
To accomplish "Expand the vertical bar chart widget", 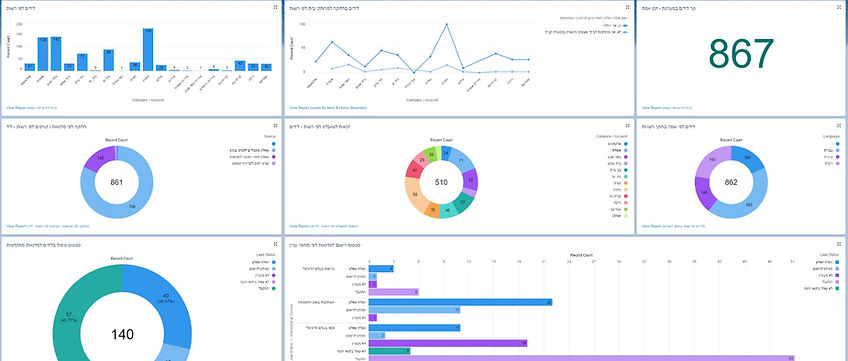I will click(x=275, y=7).
